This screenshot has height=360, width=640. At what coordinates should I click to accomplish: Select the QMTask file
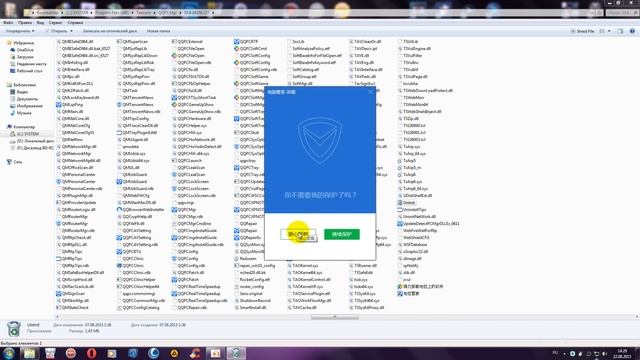coord(130,91)
